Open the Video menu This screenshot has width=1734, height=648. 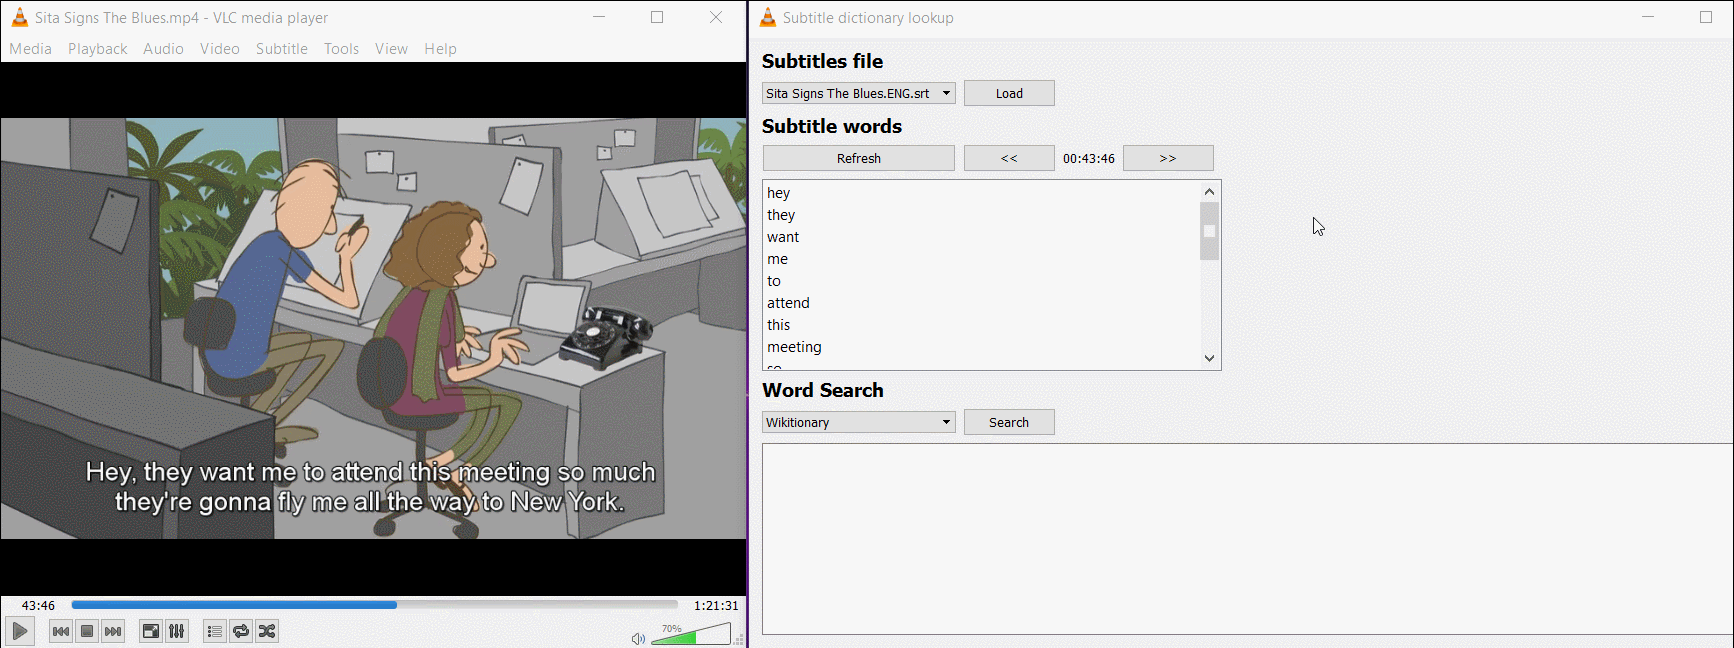pos(220,49)
